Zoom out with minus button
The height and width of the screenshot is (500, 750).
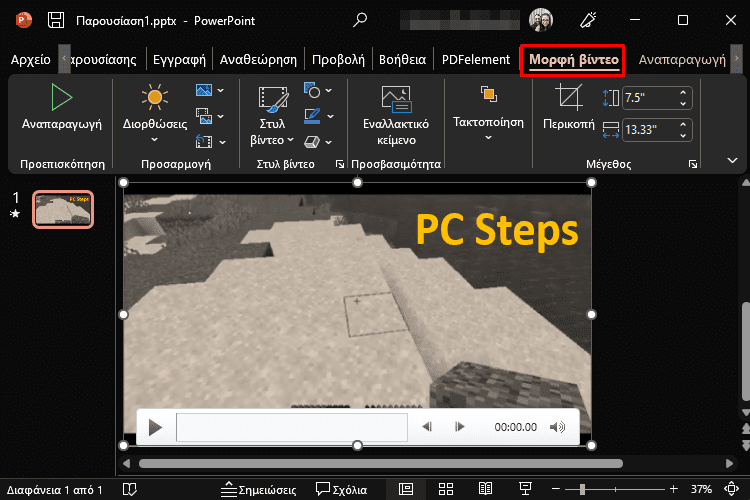555,489
